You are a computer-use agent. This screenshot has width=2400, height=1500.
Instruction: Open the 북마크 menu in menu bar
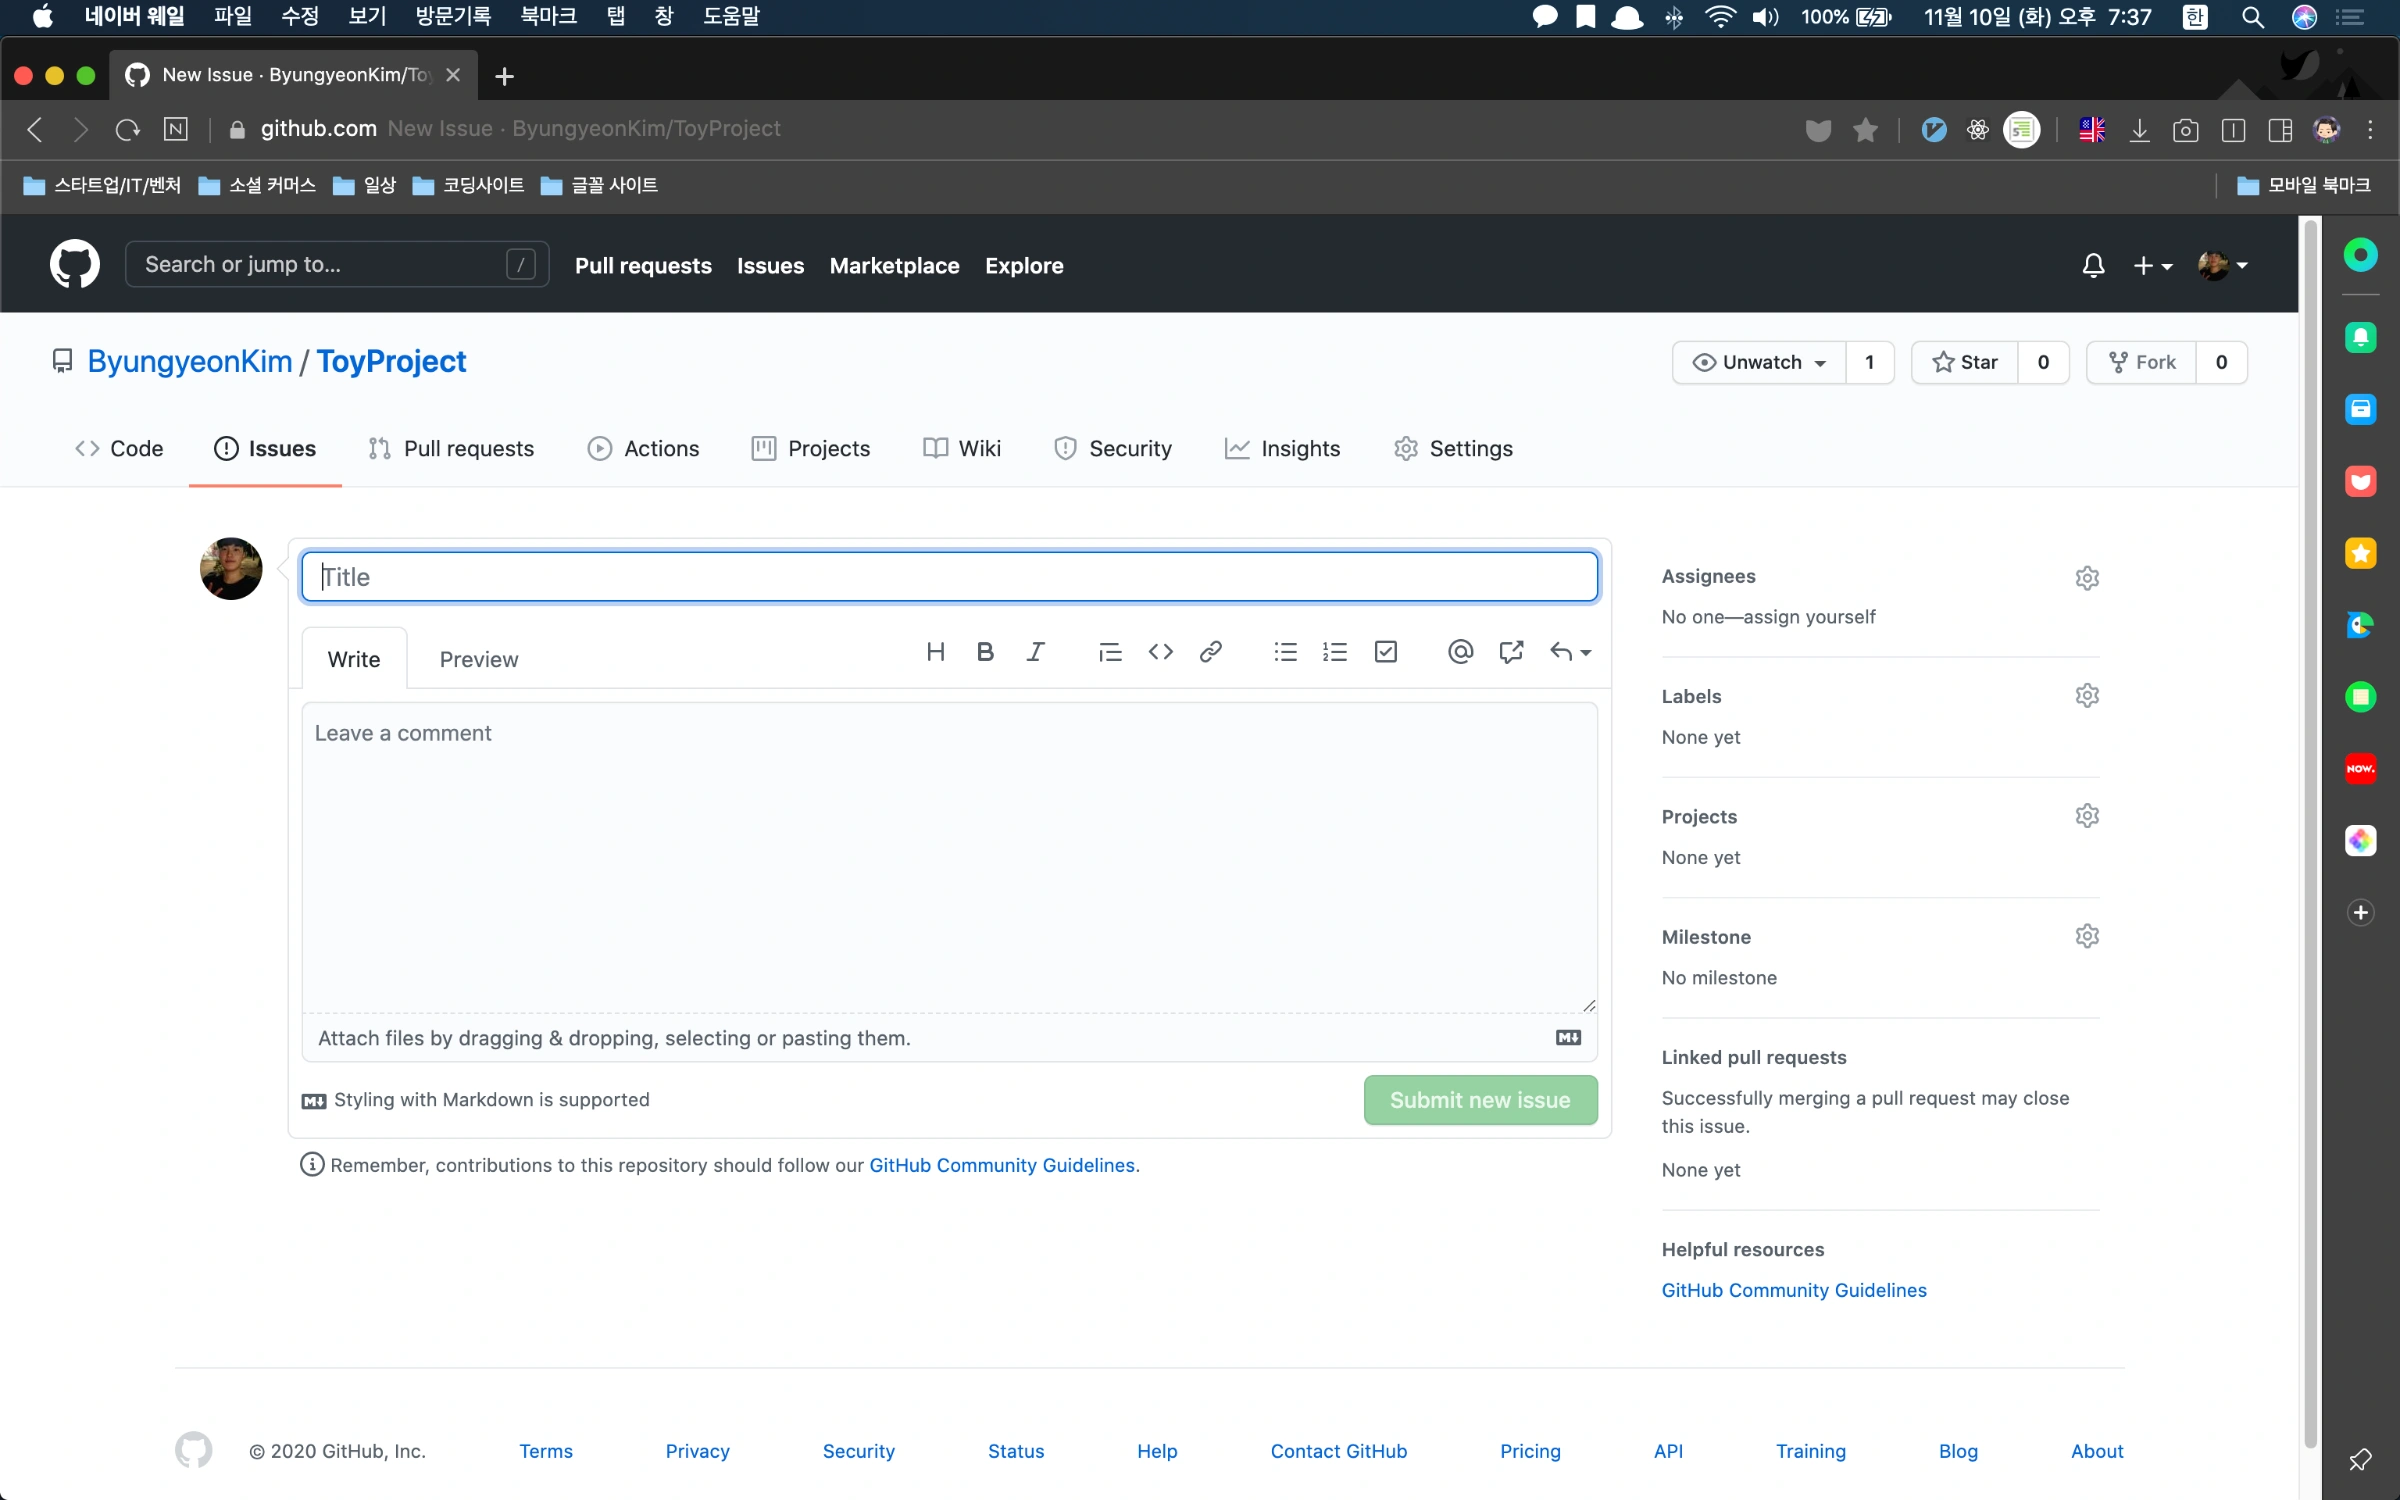pyautogui.click(x=548, y=17)
